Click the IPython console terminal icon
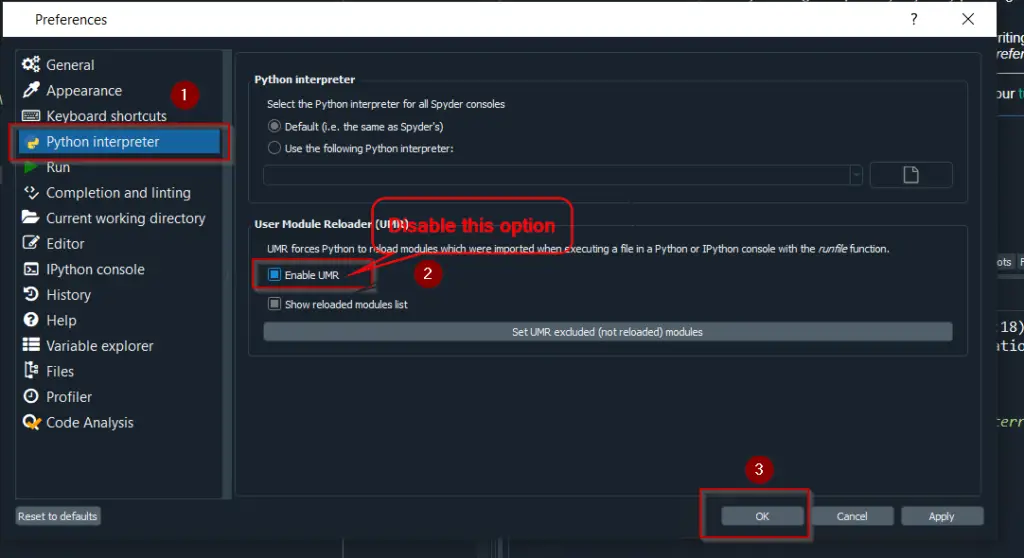This screenshot has height=558, width=1024. tap(31, 269)
